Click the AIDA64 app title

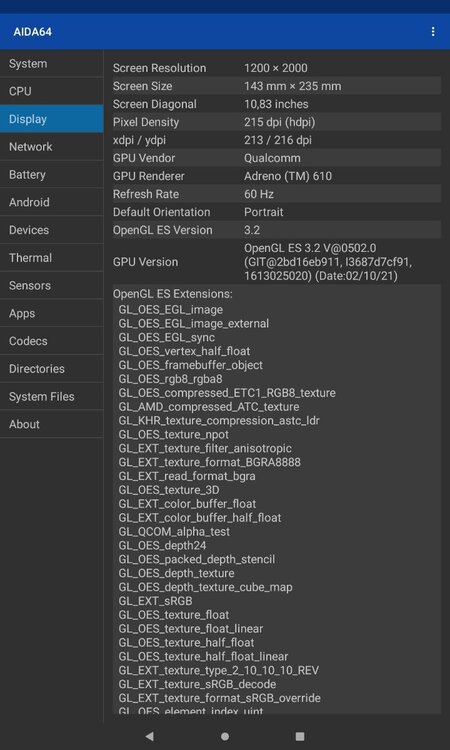tap(33, 32)
